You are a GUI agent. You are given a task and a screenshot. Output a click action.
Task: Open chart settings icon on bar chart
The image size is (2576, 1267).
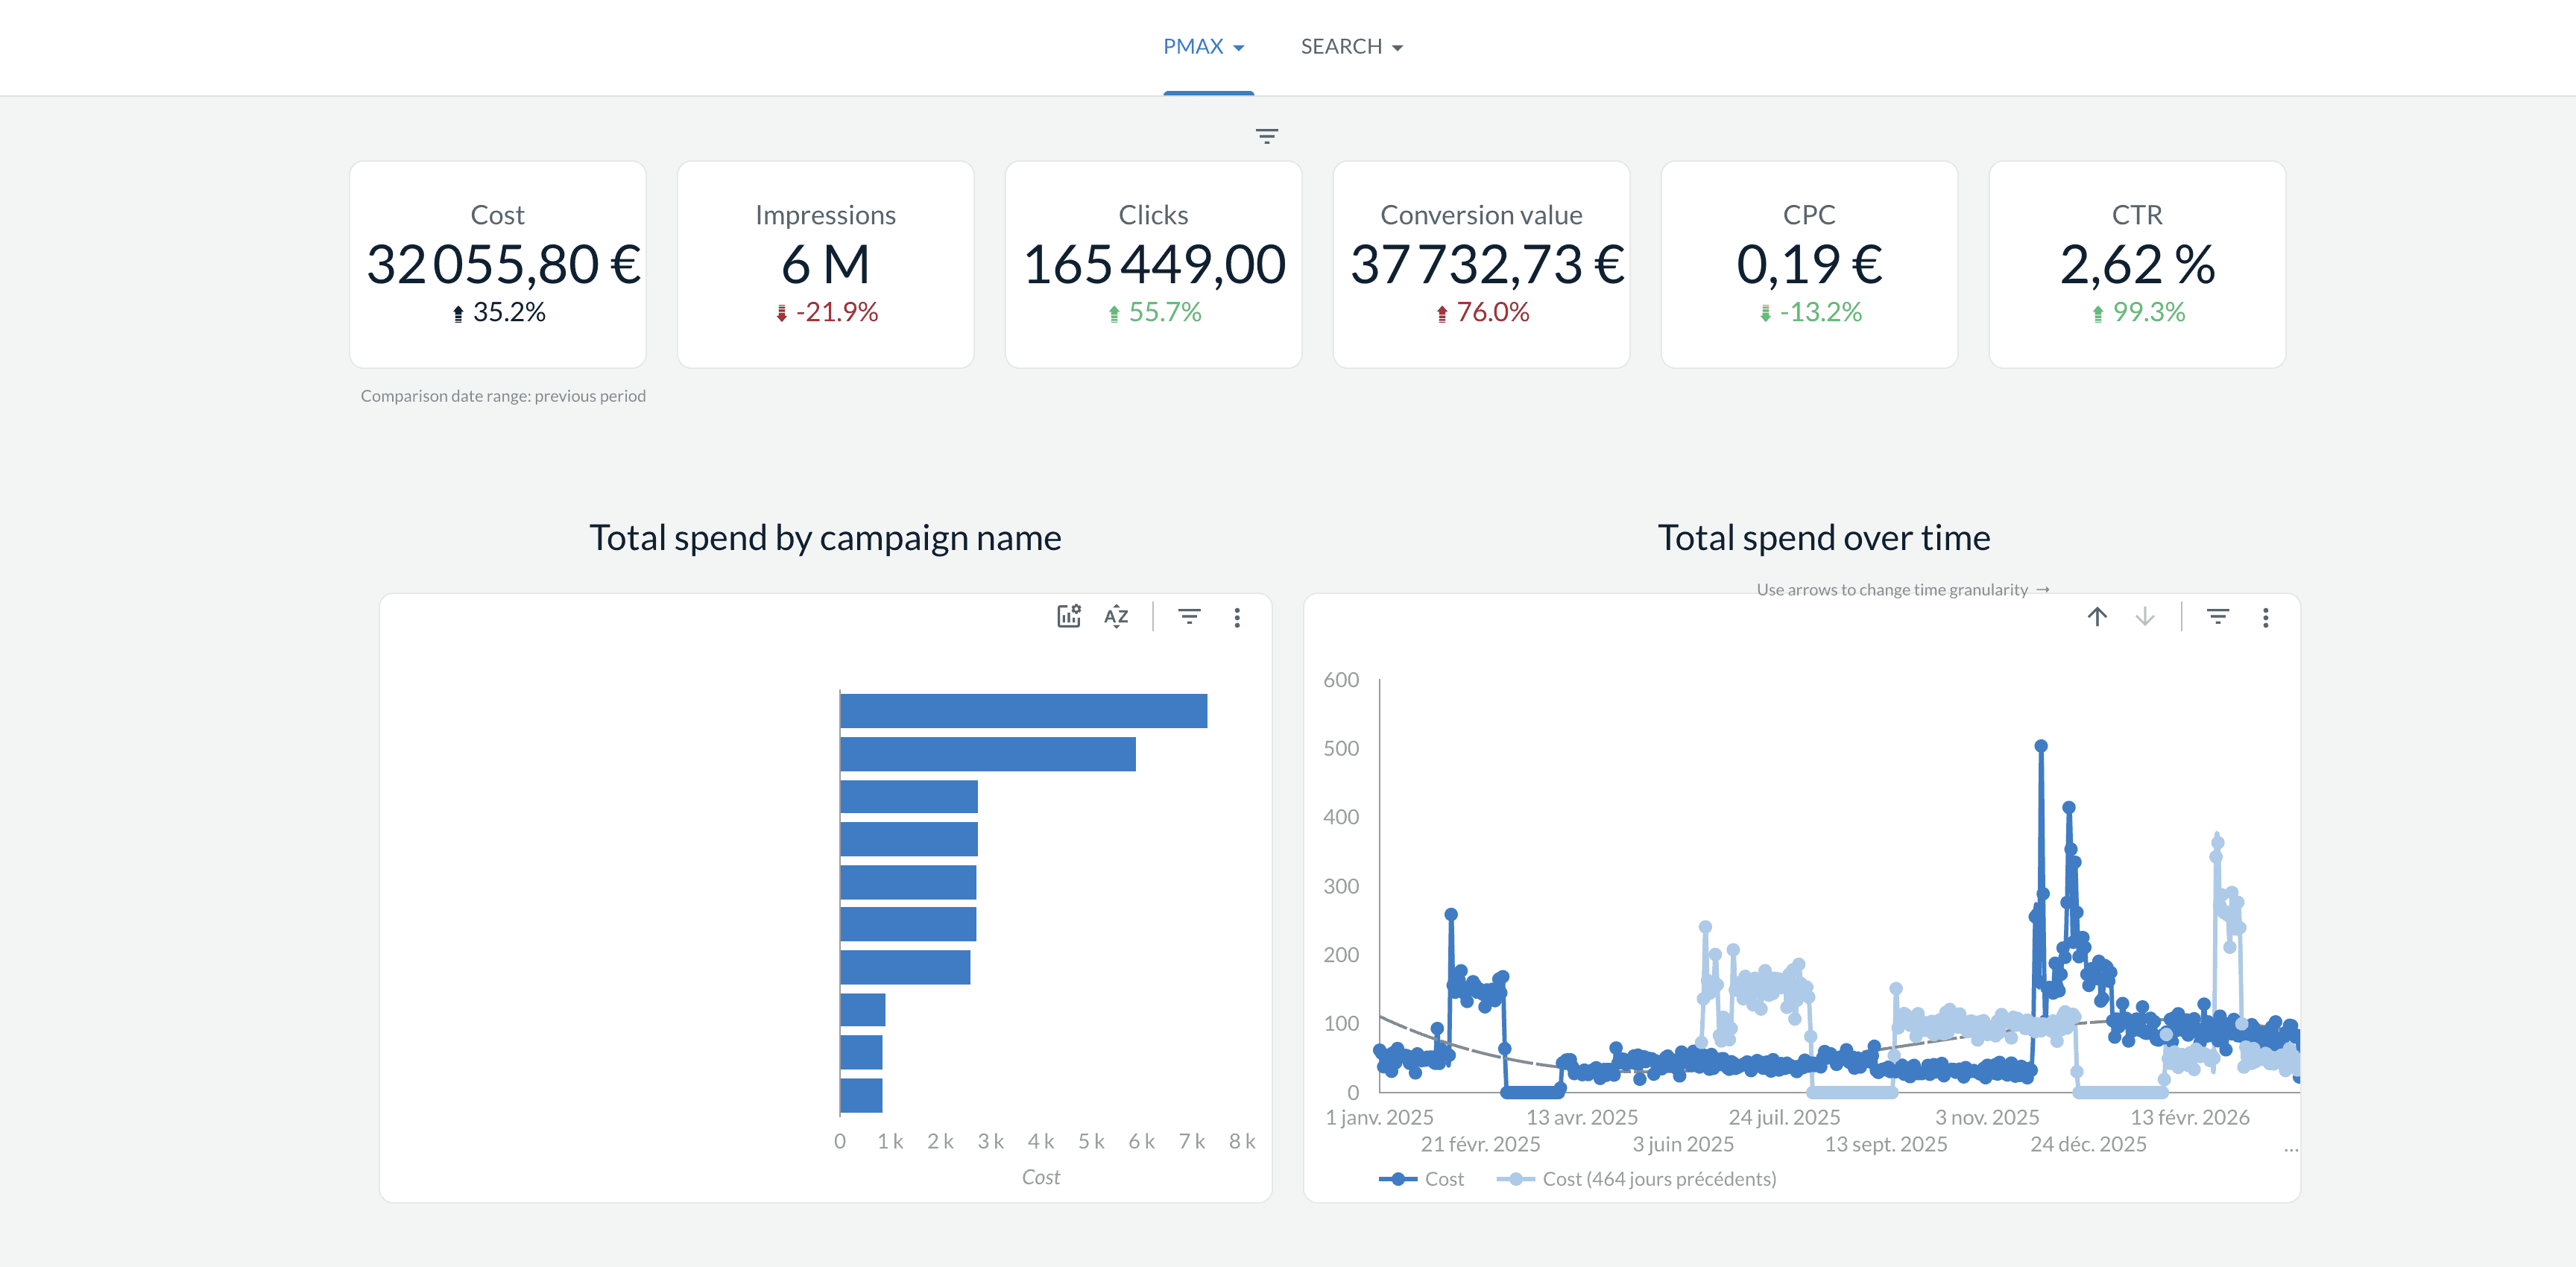(1068, 616)
